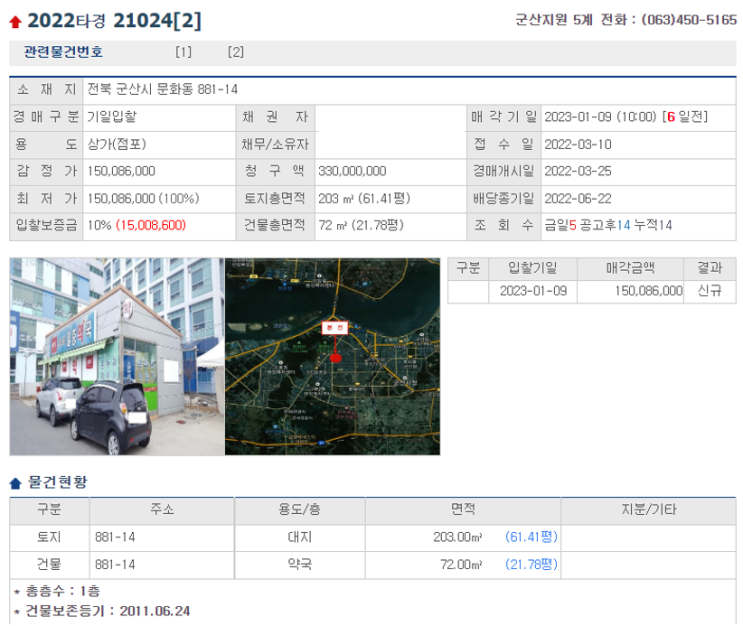Click the red up arrow beside case number
743x626 pixels.
(x=16, y=22)
